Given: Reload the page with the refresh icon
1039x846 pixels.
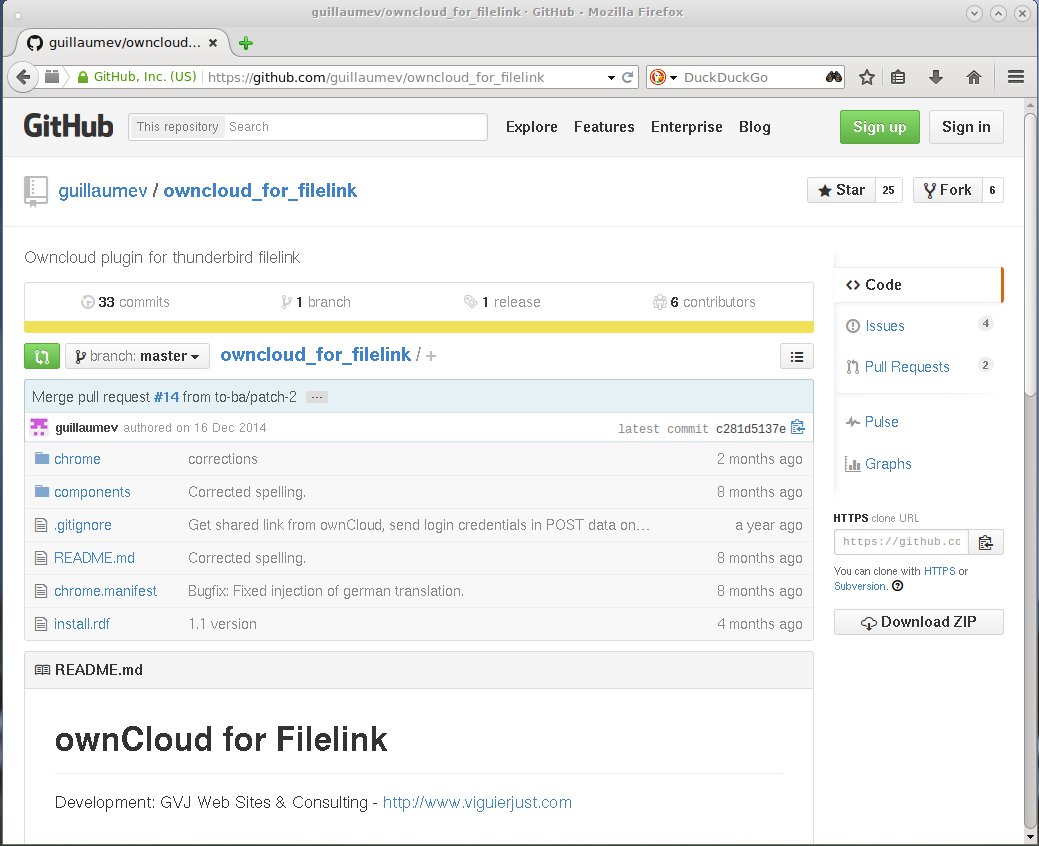Looking at the screenshot, I should coord(628,77).
